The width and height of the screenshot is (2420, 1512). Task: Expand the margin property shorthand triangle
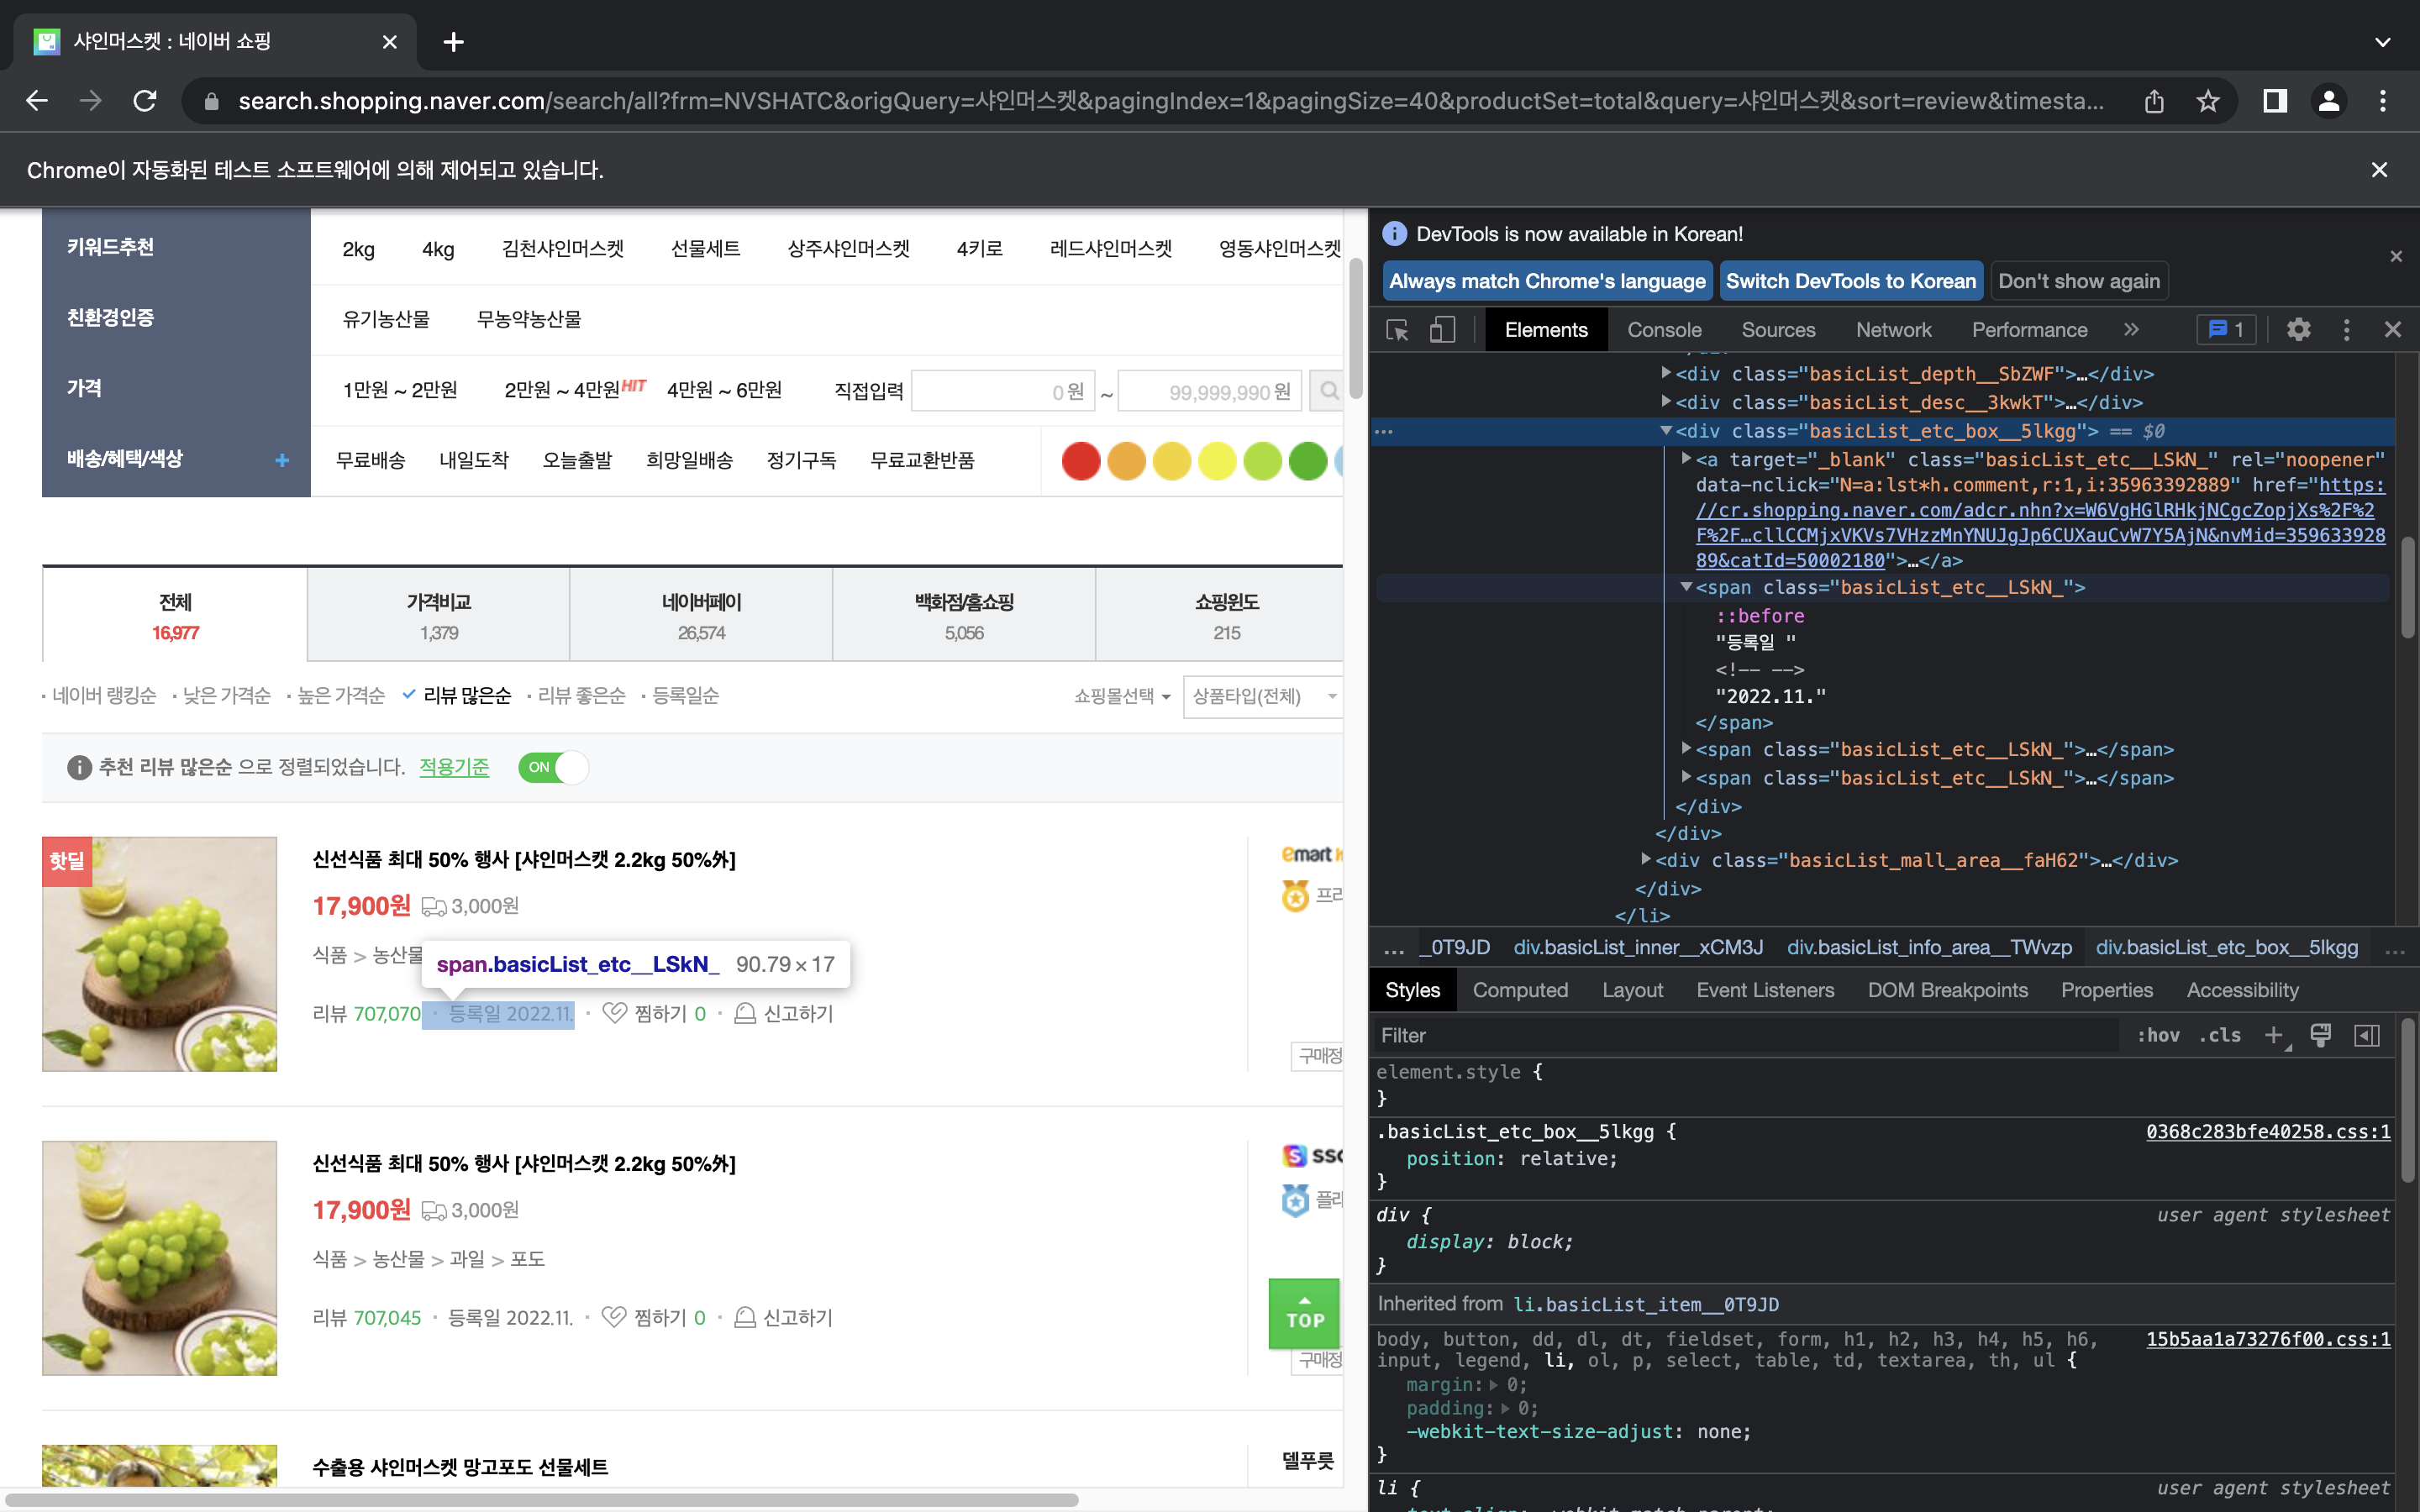pos(1494,1385)
